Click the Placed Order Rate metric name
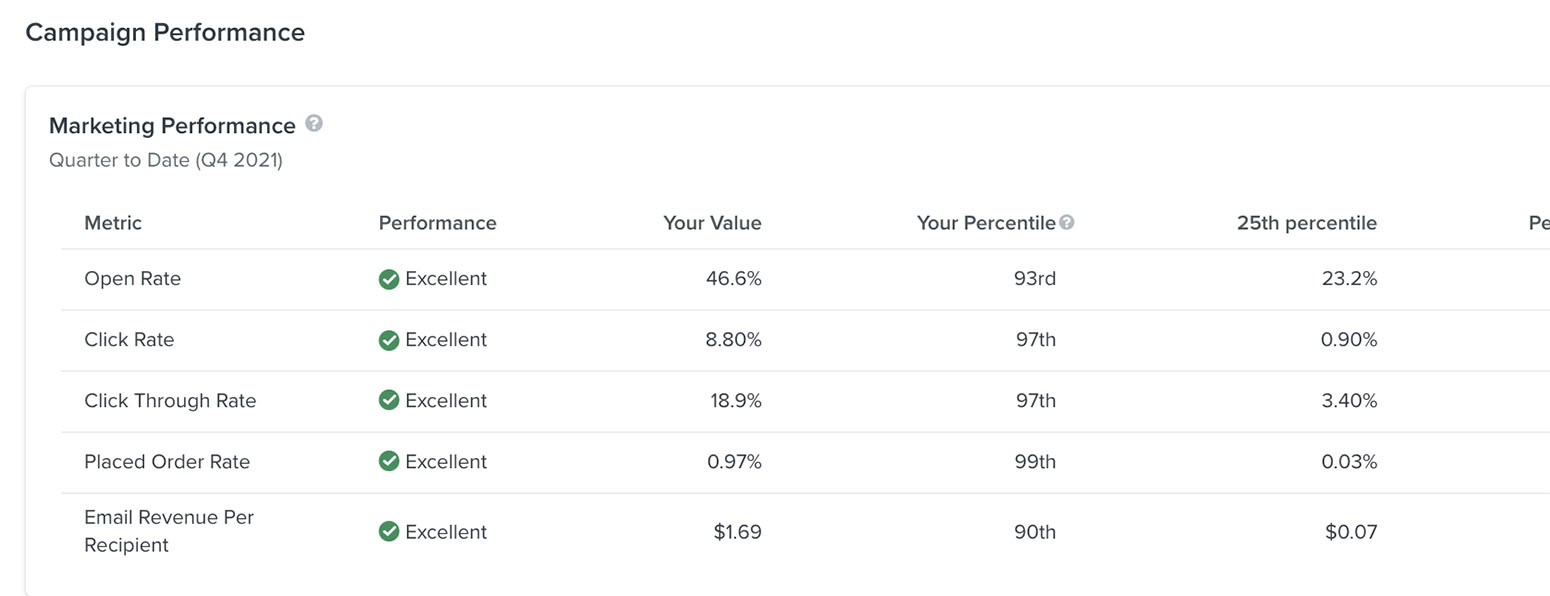 tap(166, 461)
